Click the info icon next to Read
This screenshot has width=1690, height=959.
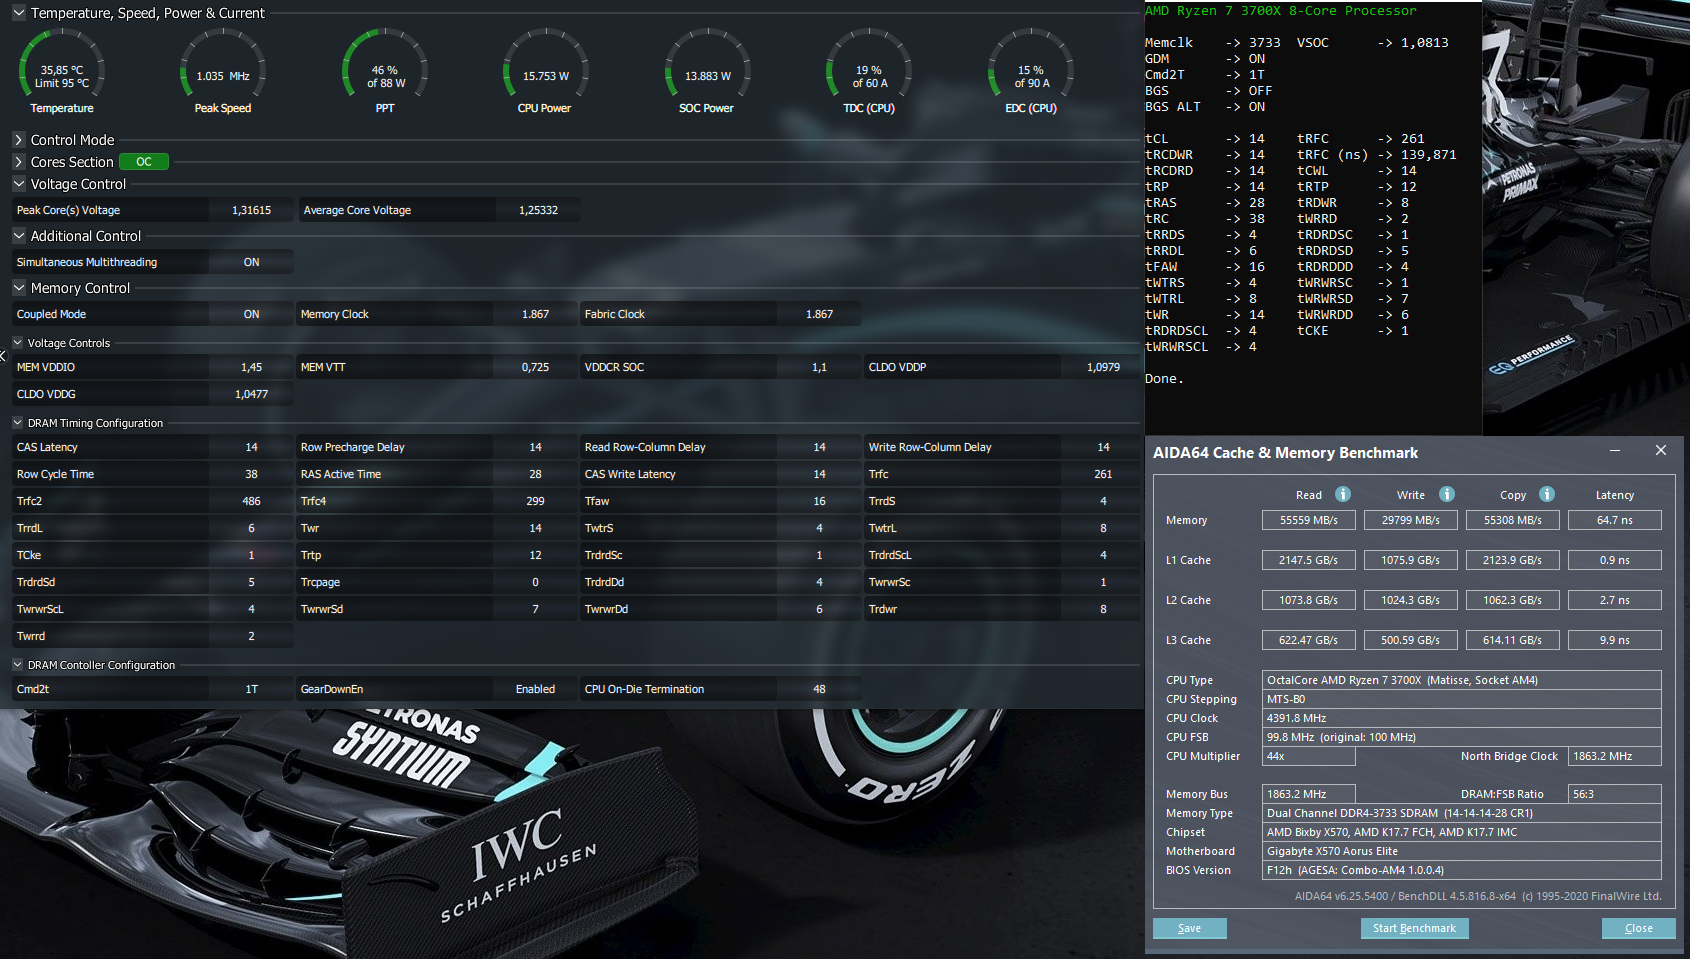point(1343,494)
